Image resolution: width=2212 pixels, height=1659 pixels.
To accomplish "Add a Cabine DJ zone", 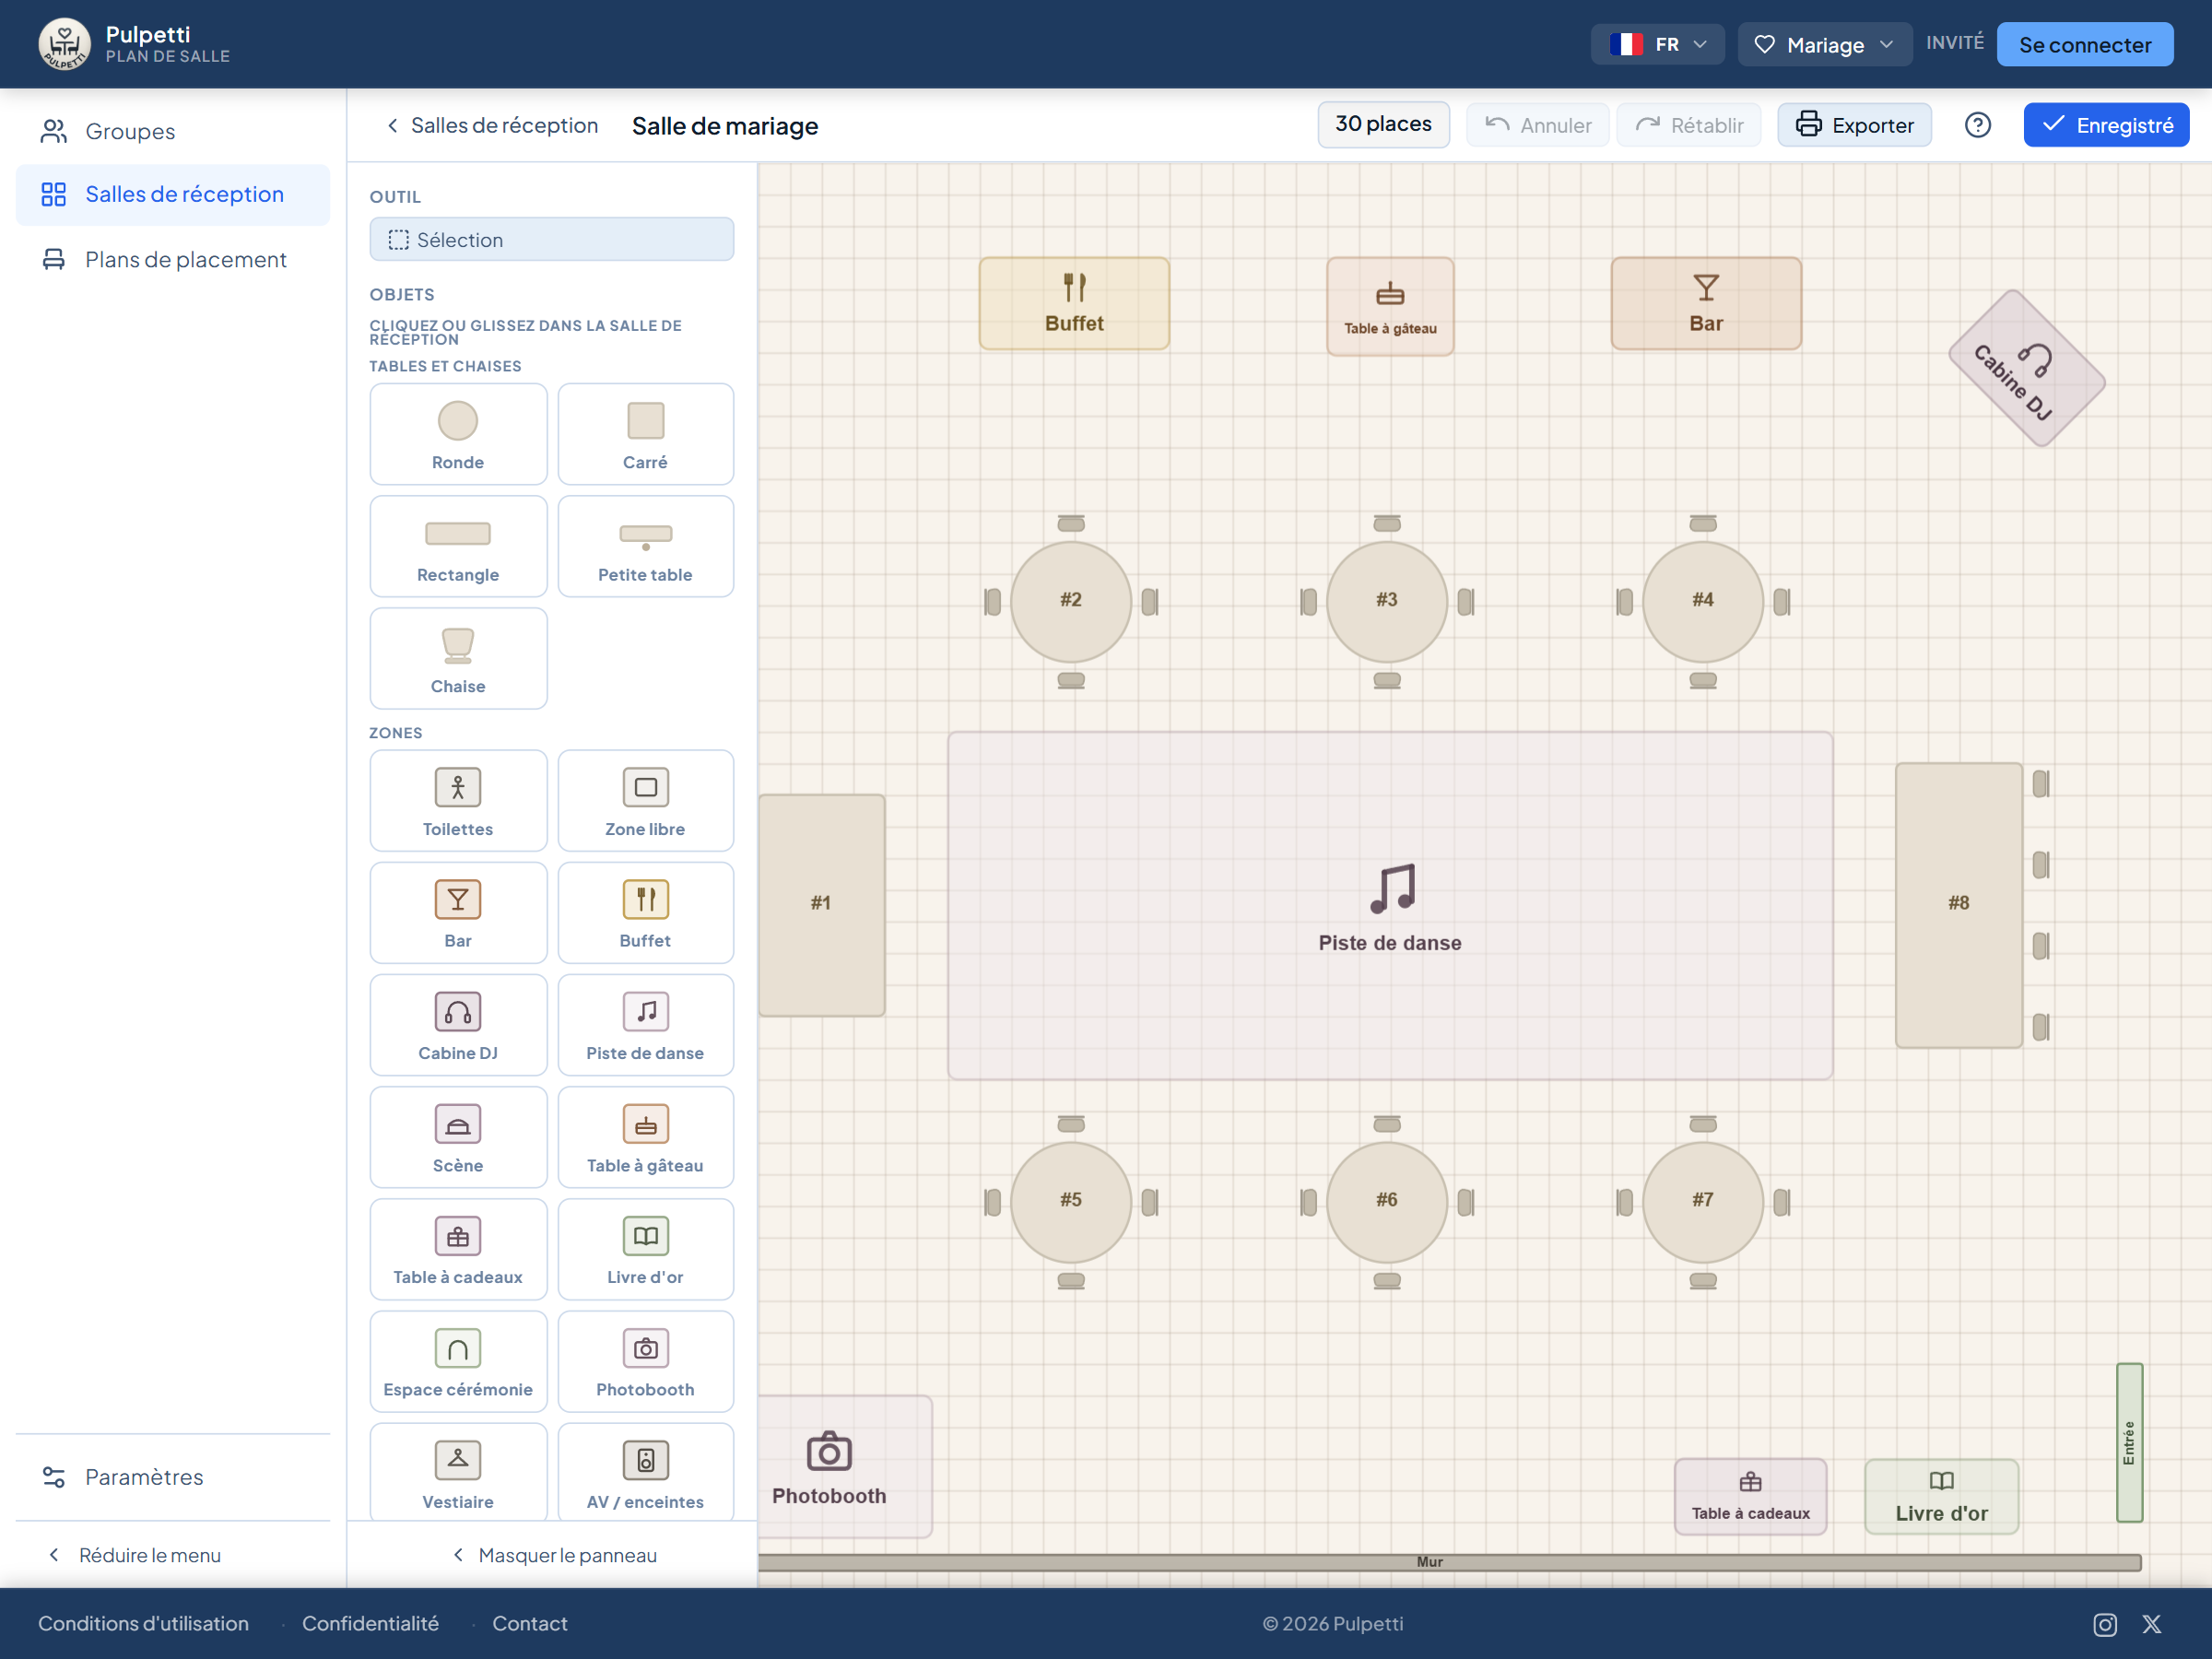I will (x=458, y=1025).
